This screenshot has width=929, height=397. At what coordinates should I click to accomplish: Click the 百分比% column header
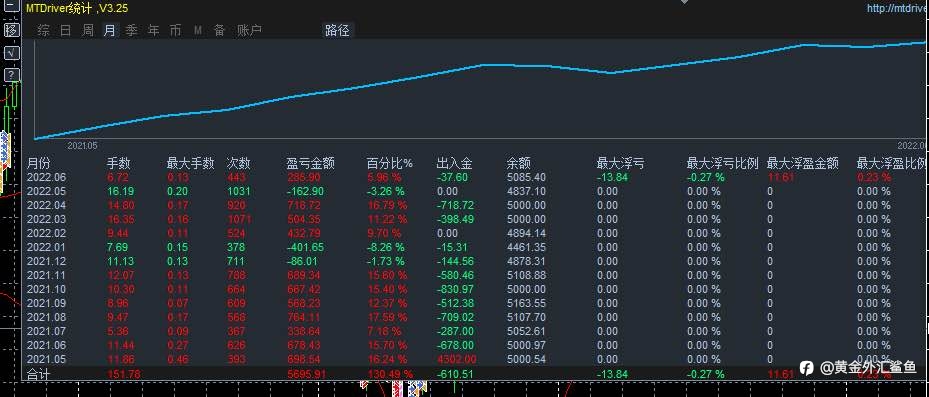click(x=390, y=163)
